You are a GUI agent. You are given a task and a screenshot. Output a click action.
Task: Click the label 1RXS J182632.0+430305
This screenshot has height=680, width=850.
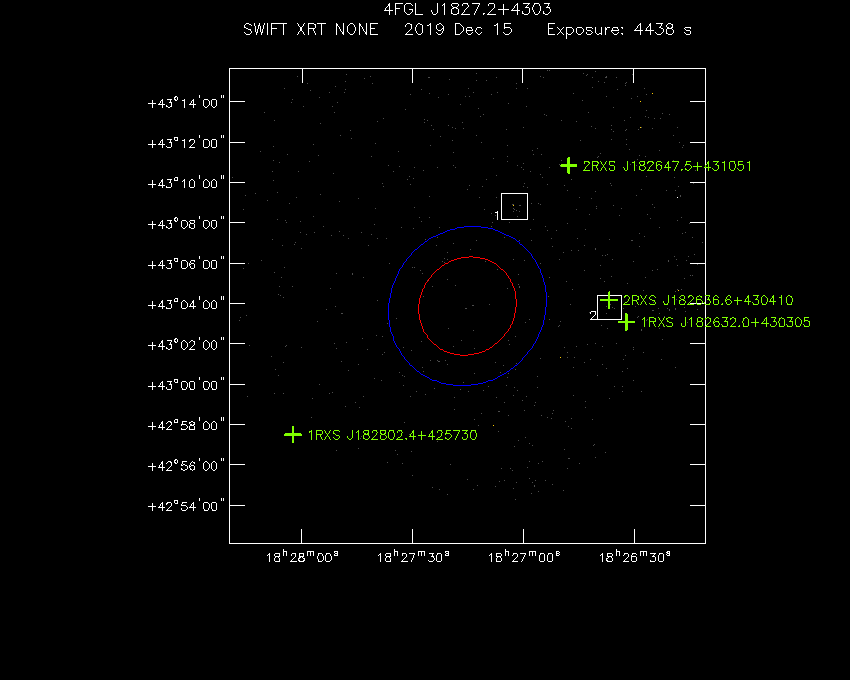[725, 323]
